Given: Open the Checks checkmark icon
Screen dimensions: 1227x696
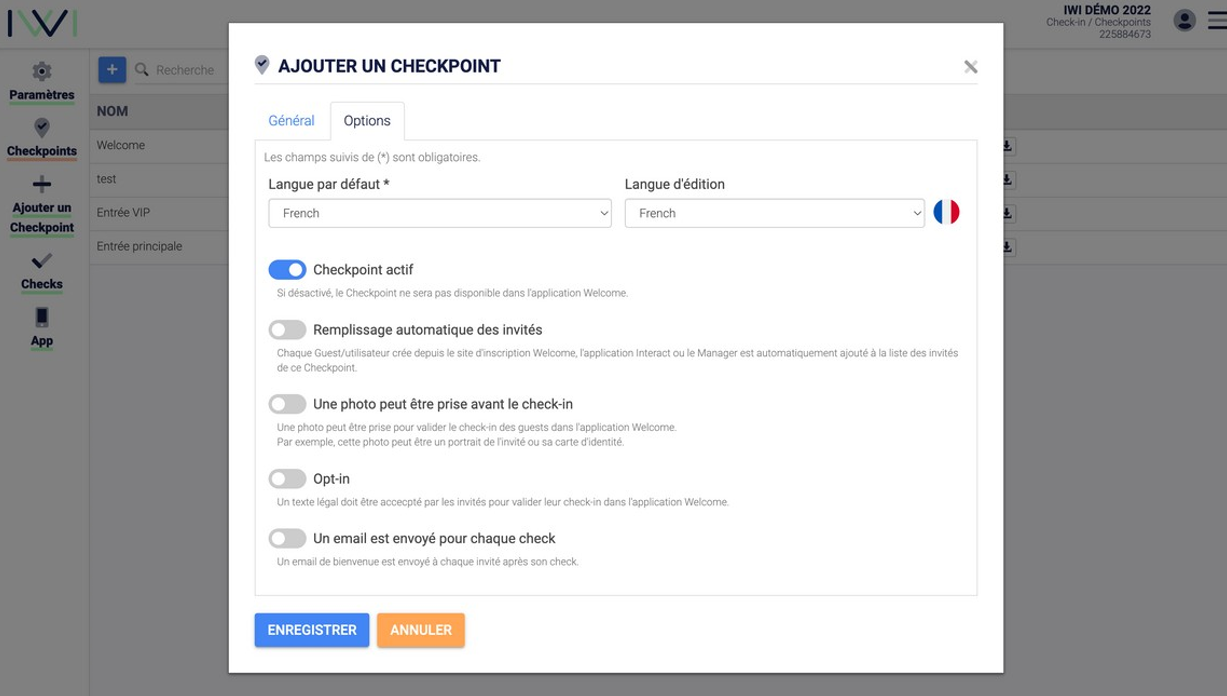Looking at the screenshot, I should click(x=41, y=261).
